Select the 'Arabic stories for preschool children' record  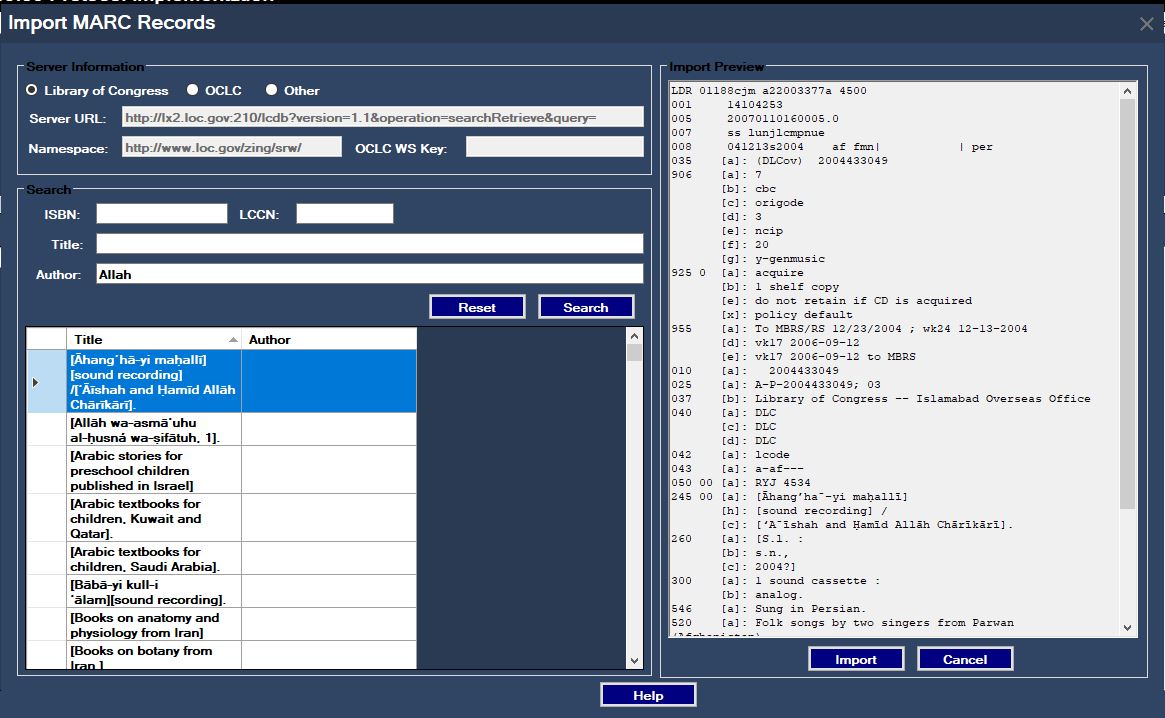tap(150, 469)
